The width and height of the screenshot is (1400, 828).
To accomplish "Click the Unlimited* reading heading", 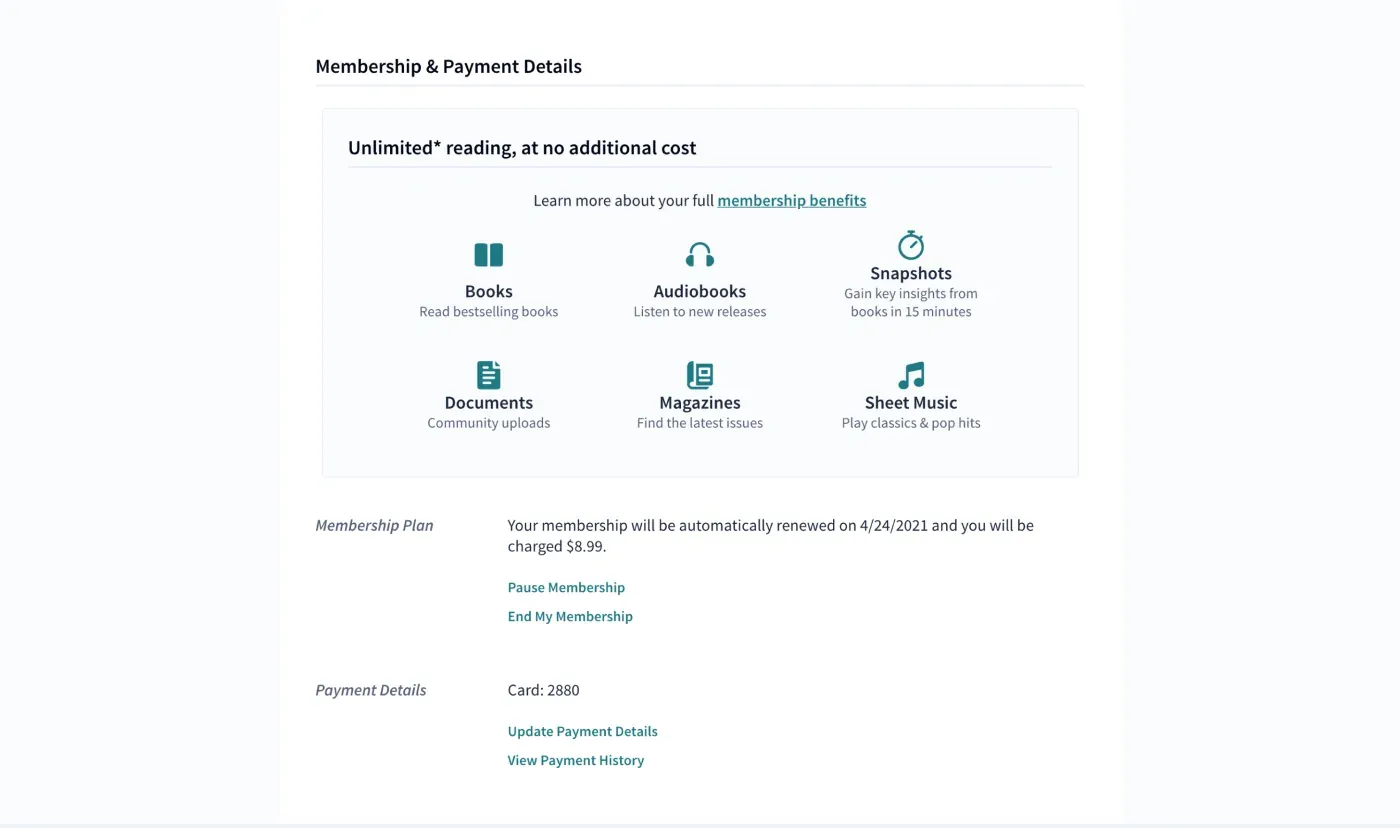I will [522, 147].
